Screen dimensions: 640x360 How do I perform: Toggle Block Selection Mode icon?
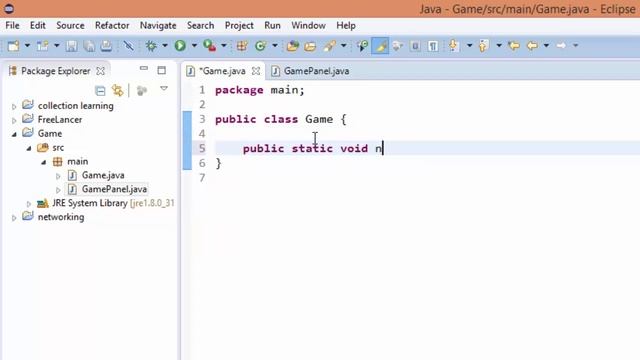(x=415, y=46)
